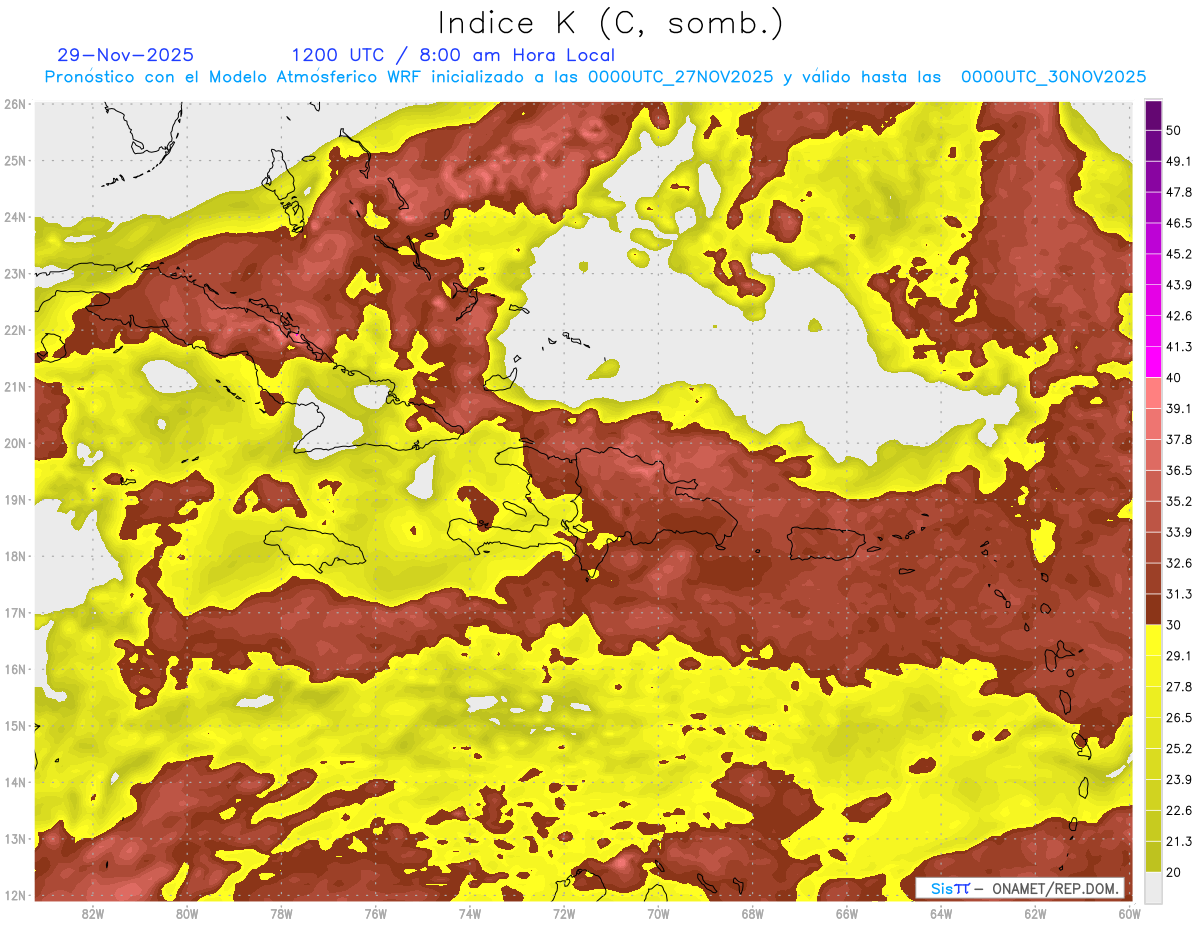Image resolution: width=1200 pixels, height=927 pixels.
Task: Click longitude label '72W'
Action: click(x=564, y=914)
